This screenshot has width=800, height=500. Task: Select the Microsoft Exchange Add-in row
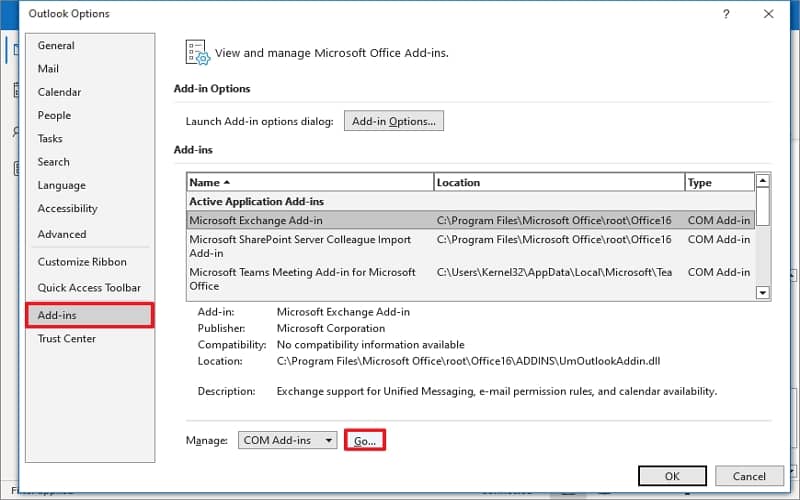pos(470,220)
